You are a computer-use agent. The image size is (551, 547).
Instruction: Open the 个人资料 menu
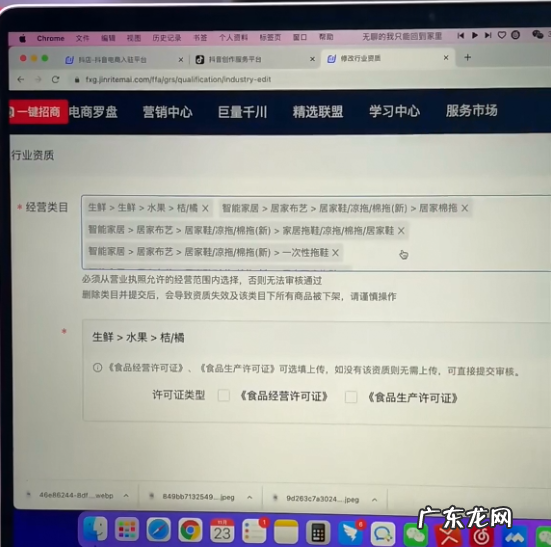(233, 37)
